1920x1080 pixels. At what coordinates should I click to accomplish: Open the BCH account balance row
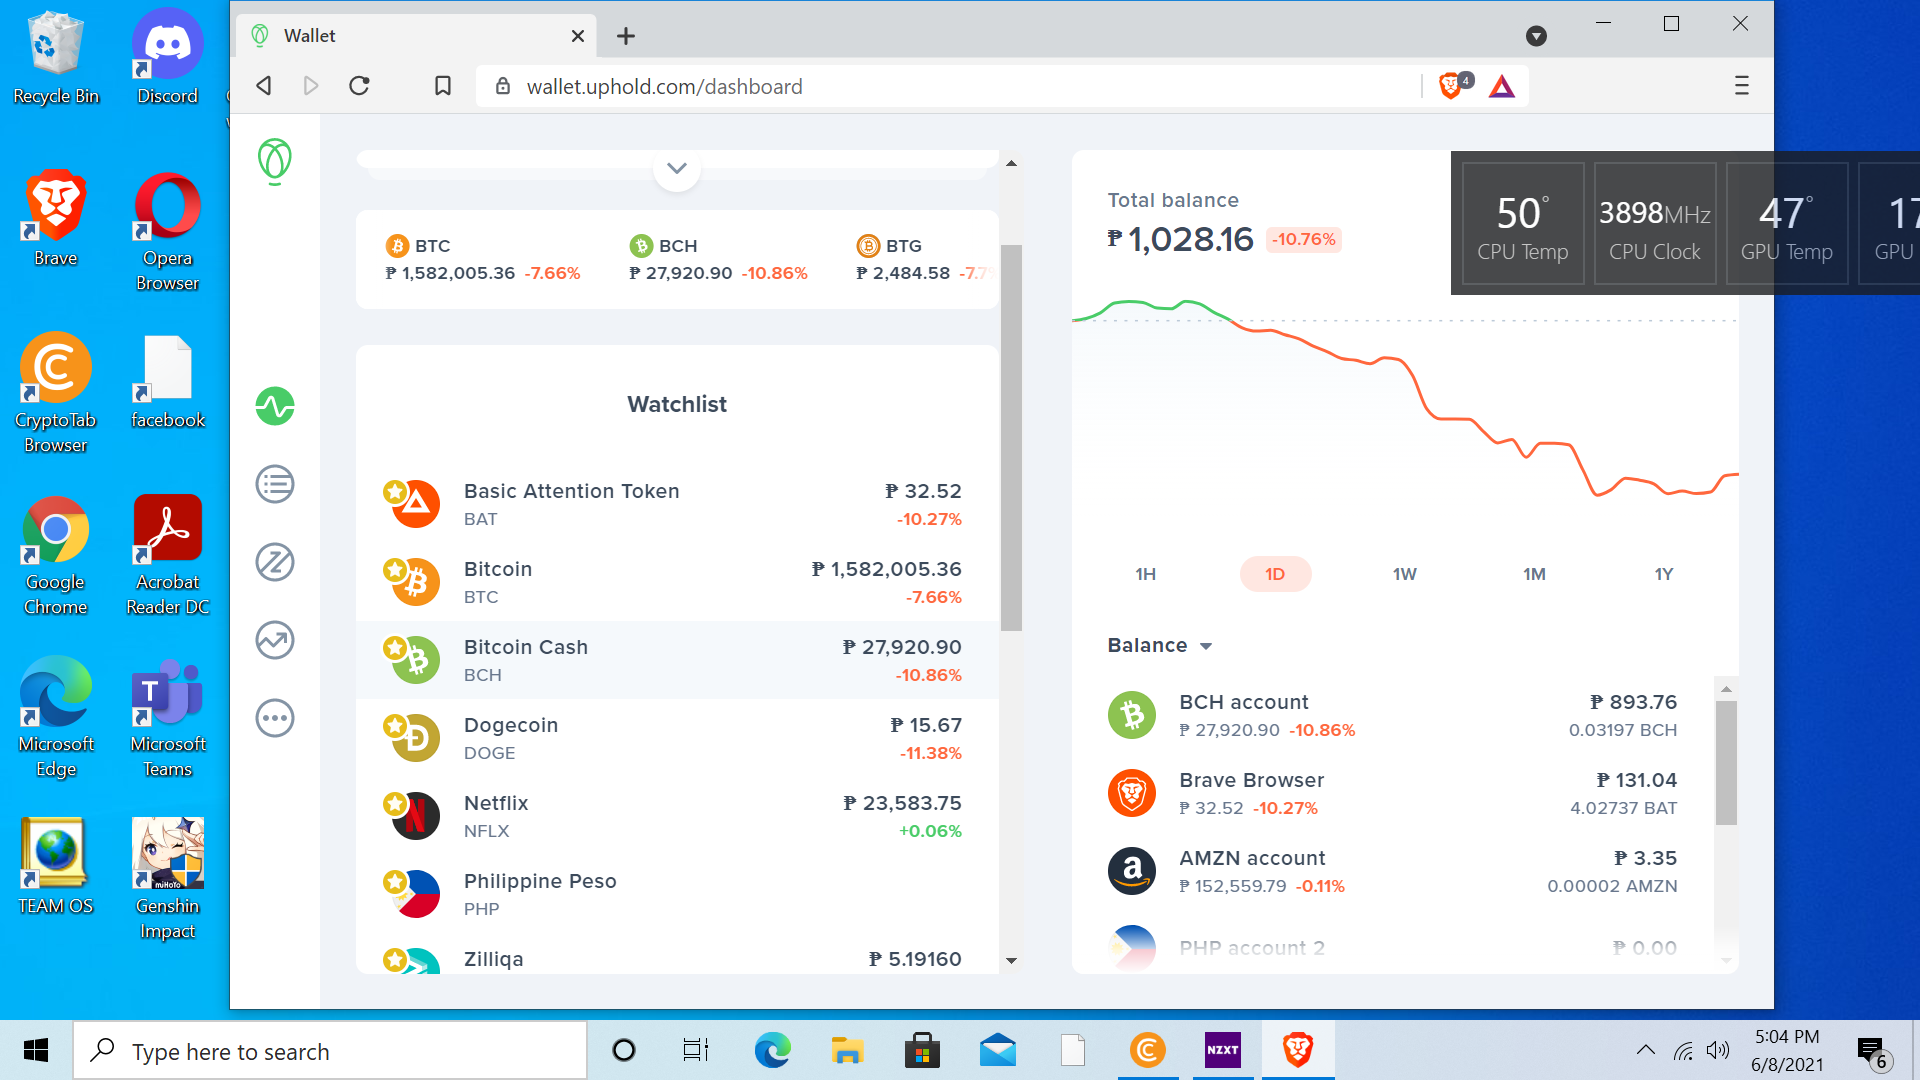(x=1392, y=716)
